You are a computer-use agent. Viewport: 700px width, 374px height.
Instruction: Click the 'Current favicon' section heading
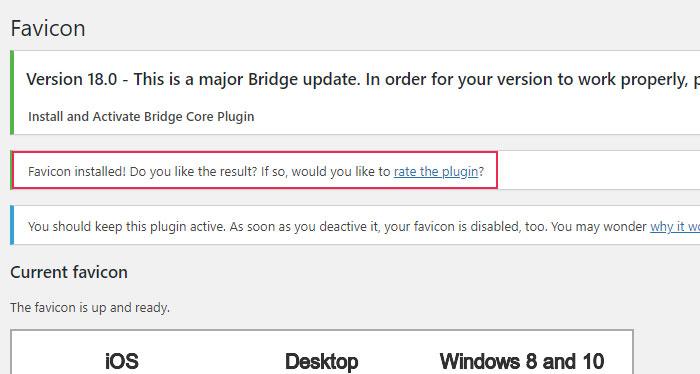(x=69, y=272)
